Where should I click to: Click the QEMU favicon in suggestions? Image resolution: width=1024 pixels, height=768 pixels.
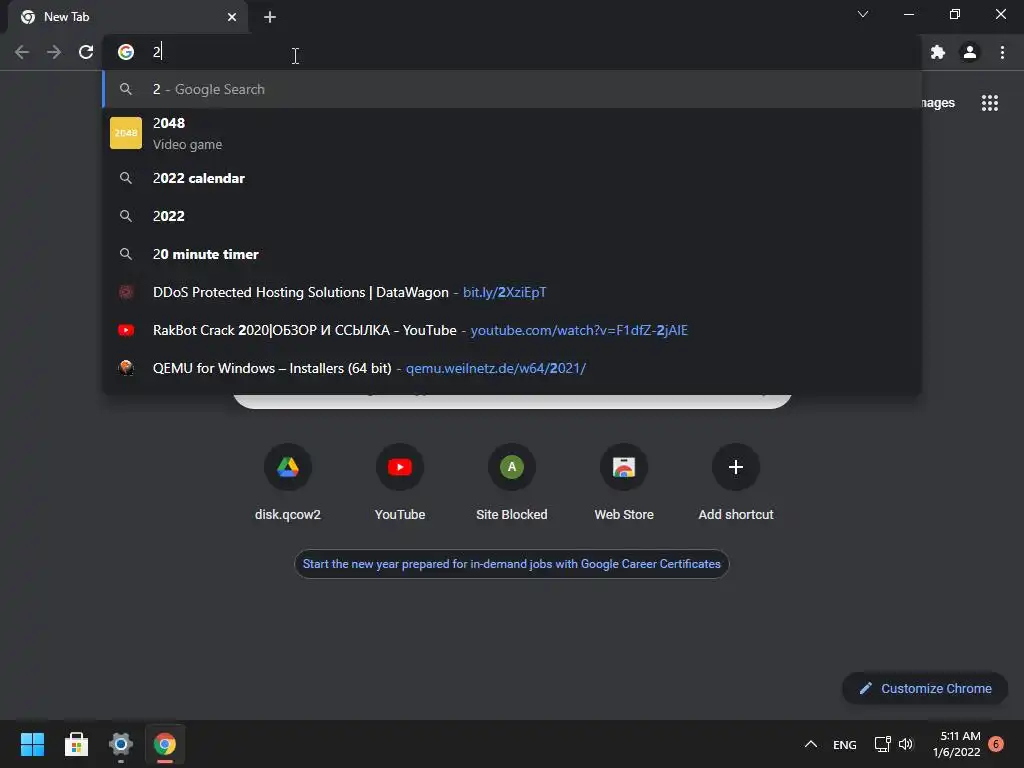[x=126, y=368]
